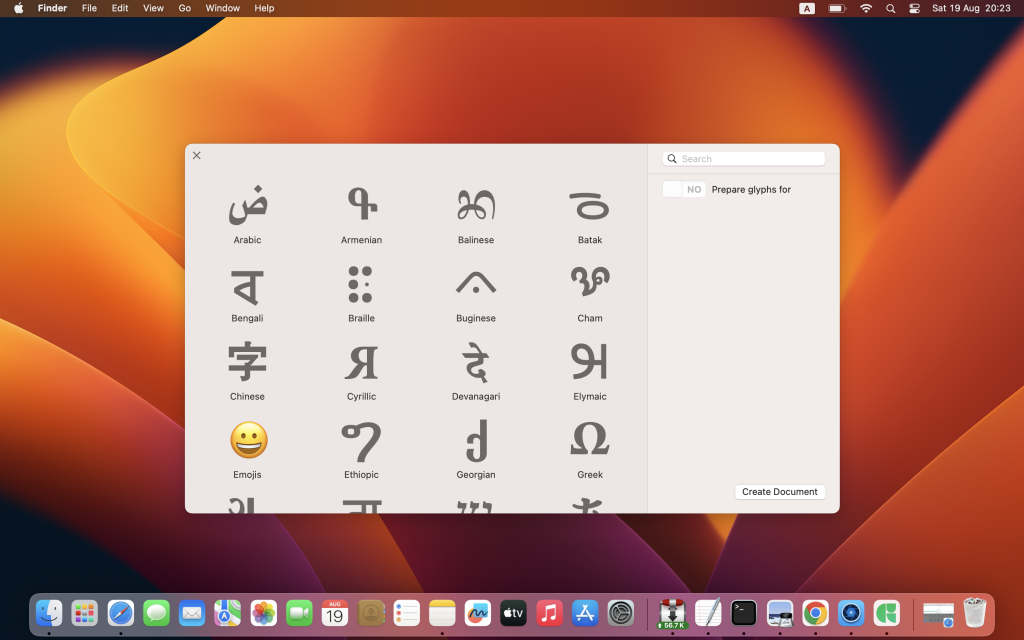Open the Apple menu
The width and height of the screenshot is (1024, 640).
coord(19,8)
